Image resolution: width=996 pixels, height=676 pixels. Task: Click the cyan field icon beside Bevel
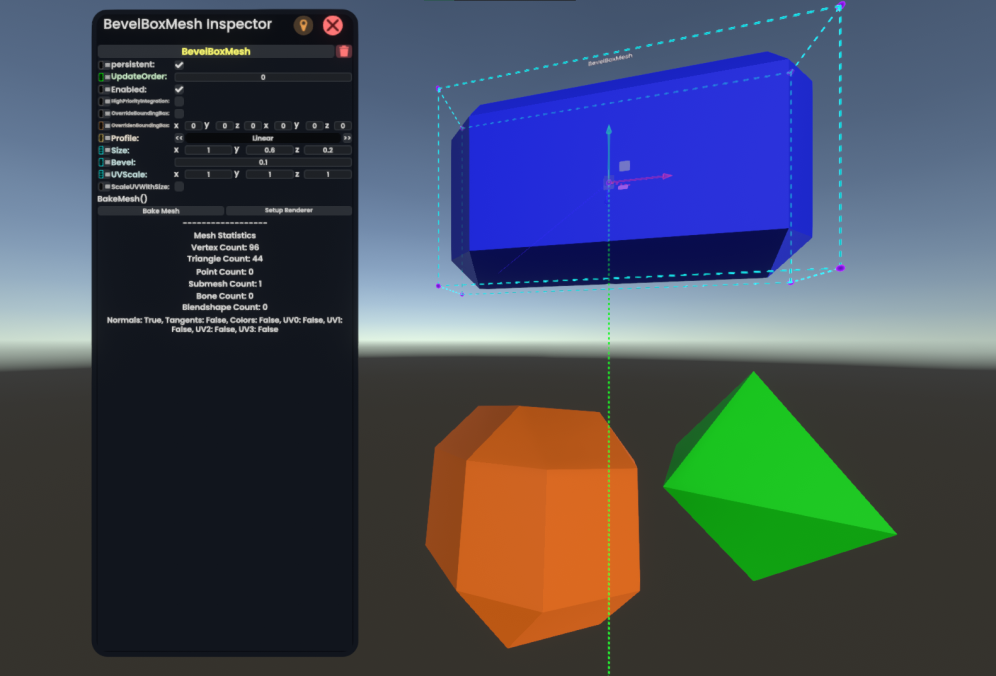point(101,162)
